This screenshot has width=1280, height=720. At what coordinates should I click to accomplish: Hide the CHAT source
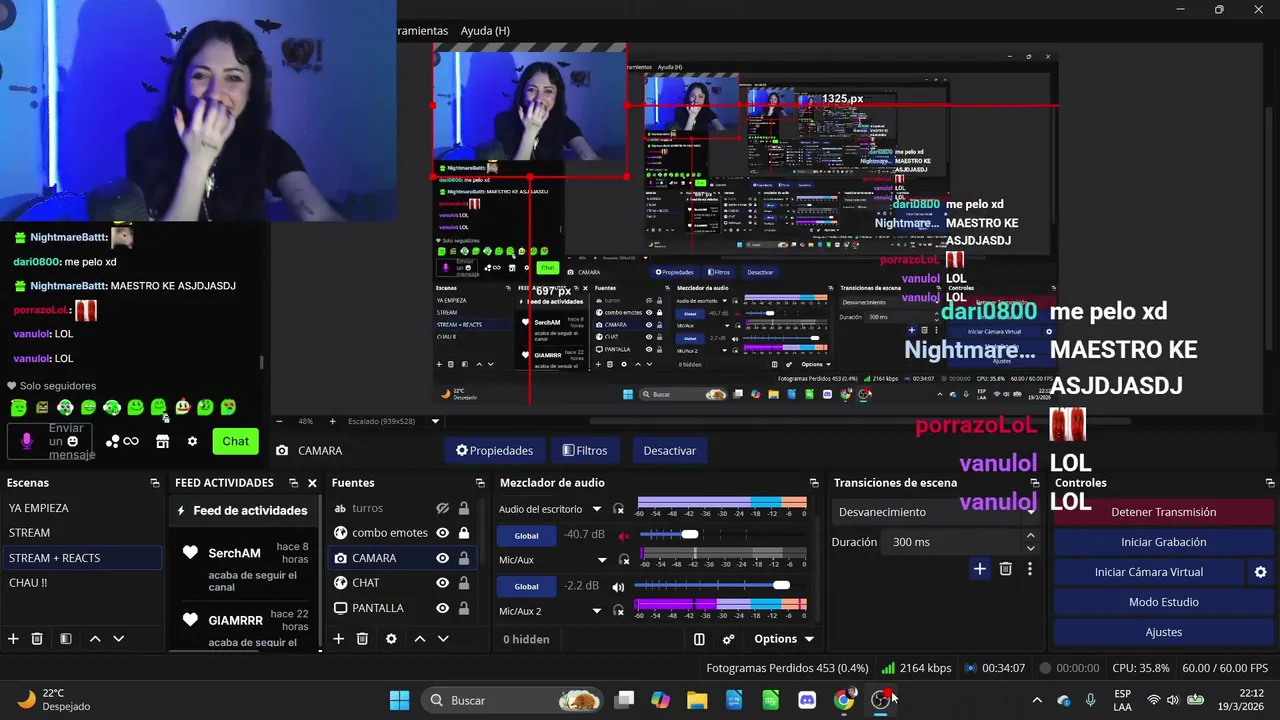[442, 583]
